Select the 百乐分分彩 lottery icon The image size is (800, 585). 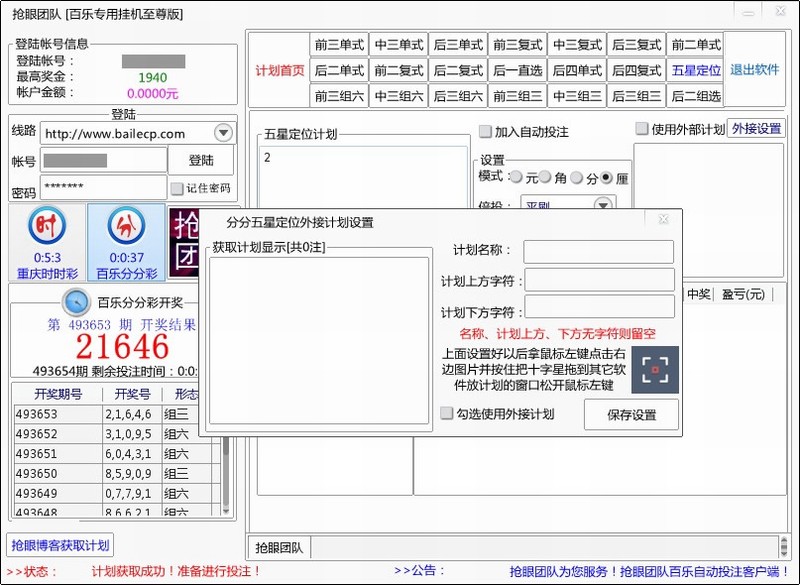pyautogui.click(x=126, y=229)
